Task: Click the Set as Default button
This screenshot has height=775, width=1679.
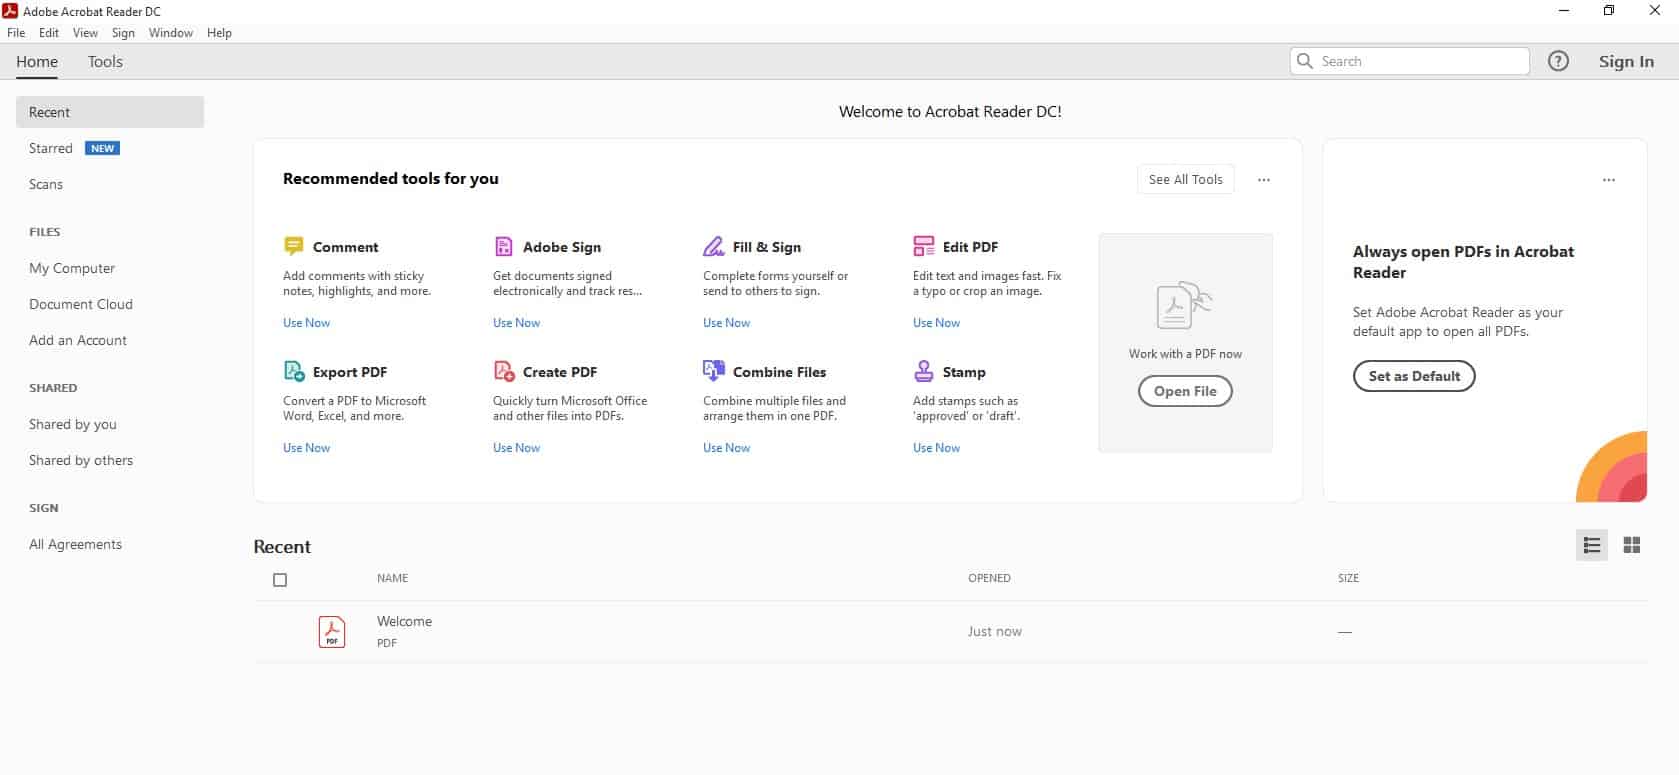Action: pyautogui.click(x=1414, y=376)
